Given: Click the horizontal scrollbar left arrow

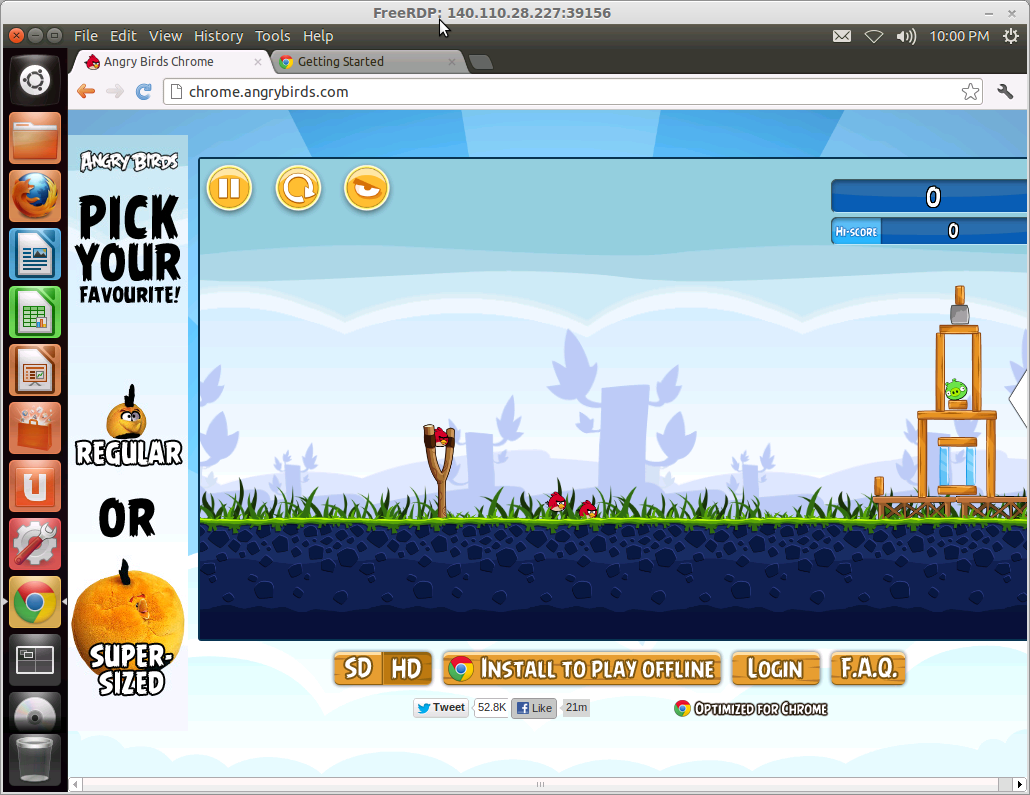Looking at the screenshot, I should click(x=76, y=784).
